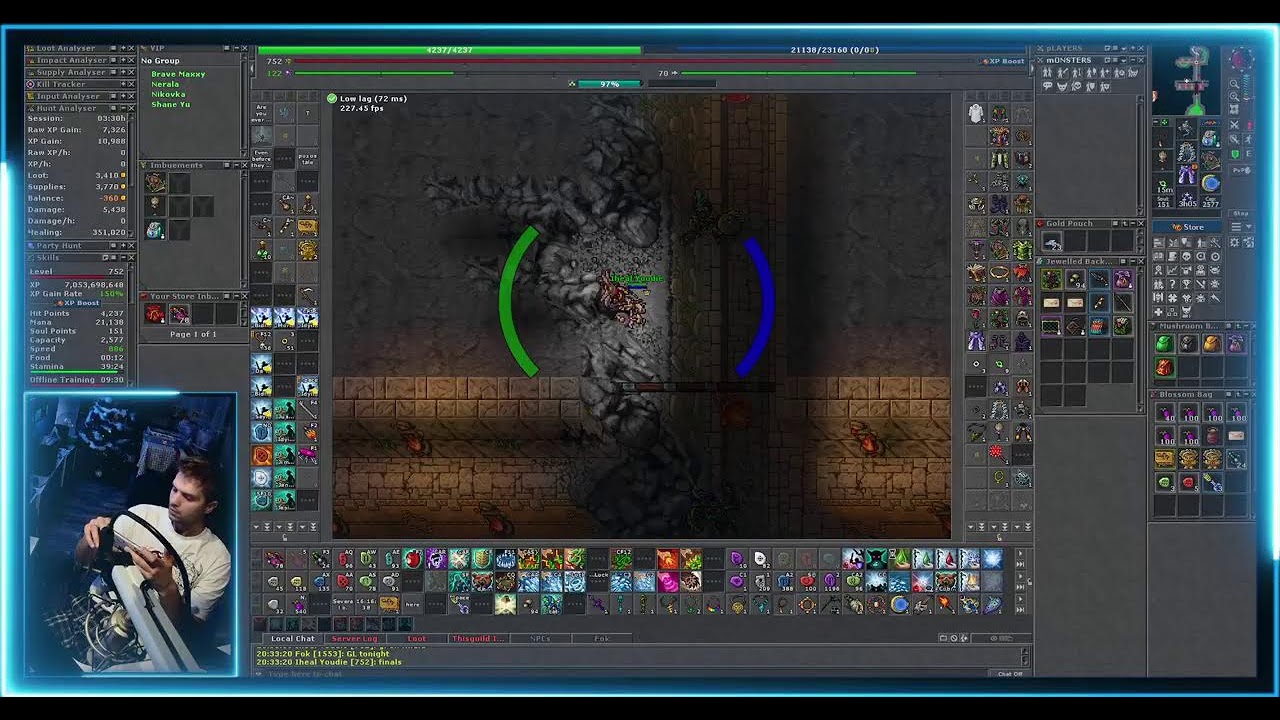Toggle the PvP mode button
Viewport: 1280px width, 720px height.
pyautogui.click(x=1241, y=170)
